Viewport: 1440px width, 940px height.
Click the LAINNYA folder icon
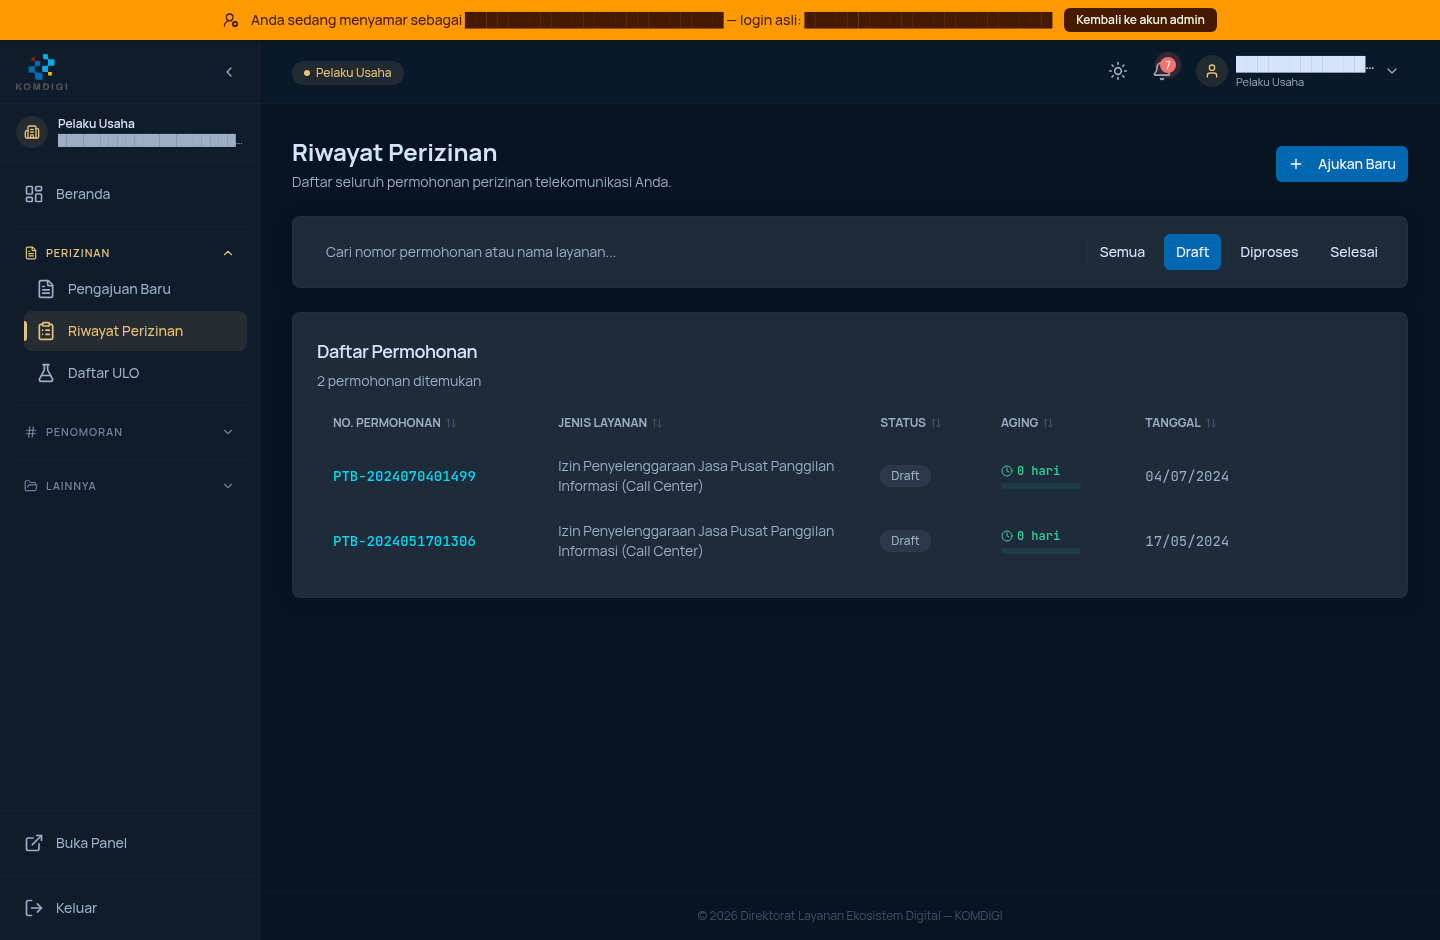pyautogui.click(x=31, y=486)
